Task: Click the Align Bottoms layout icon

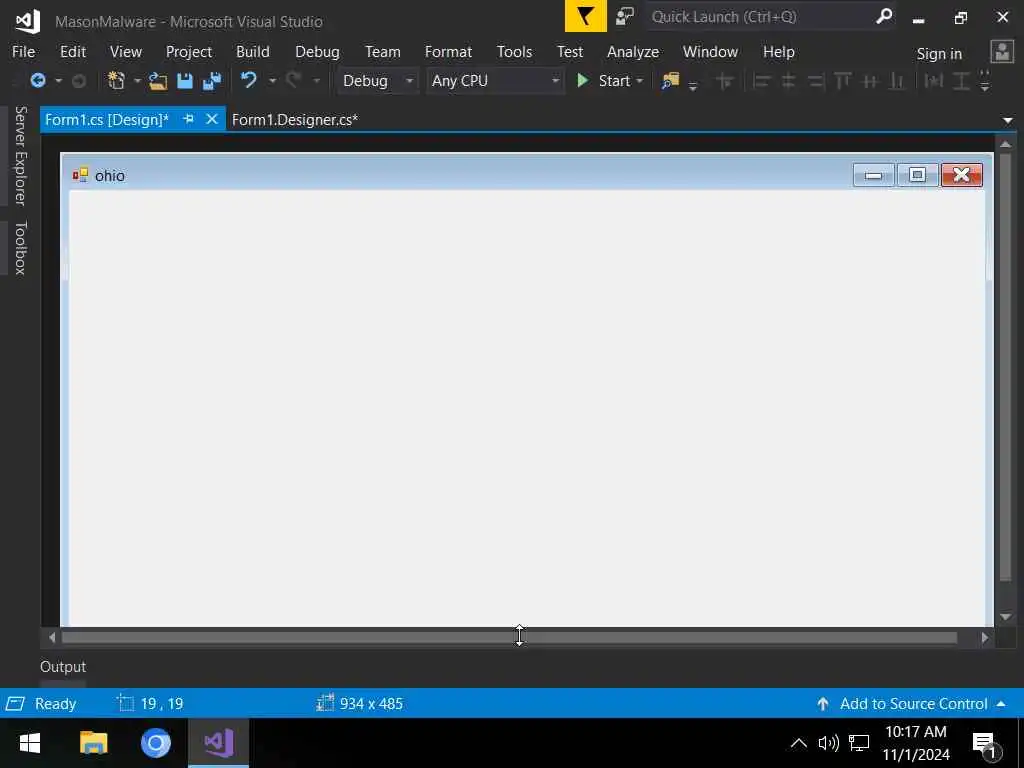Action: pos(897,81)
